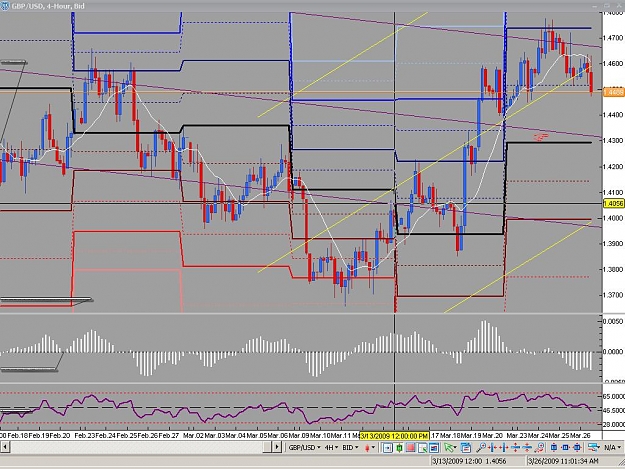Image resolution: width=625 pixels, height=469 pixels.
Task: Click the 65.0000 RSI axis label
Action: coord(613,396)
